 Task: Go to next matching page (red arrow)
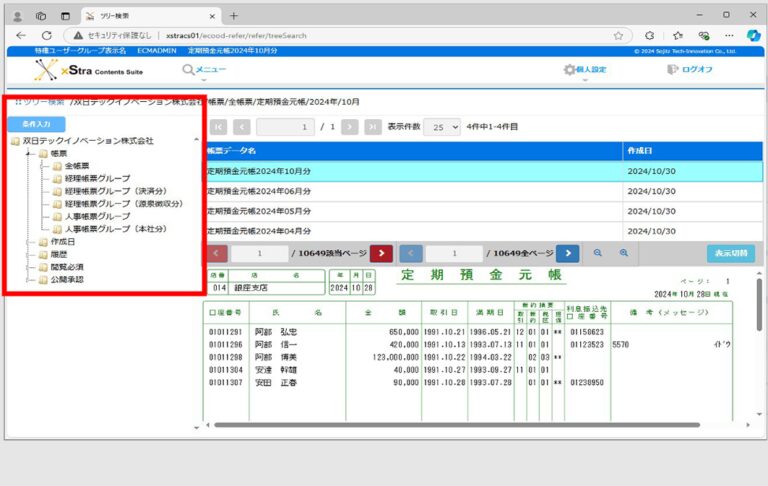point(381,253)
